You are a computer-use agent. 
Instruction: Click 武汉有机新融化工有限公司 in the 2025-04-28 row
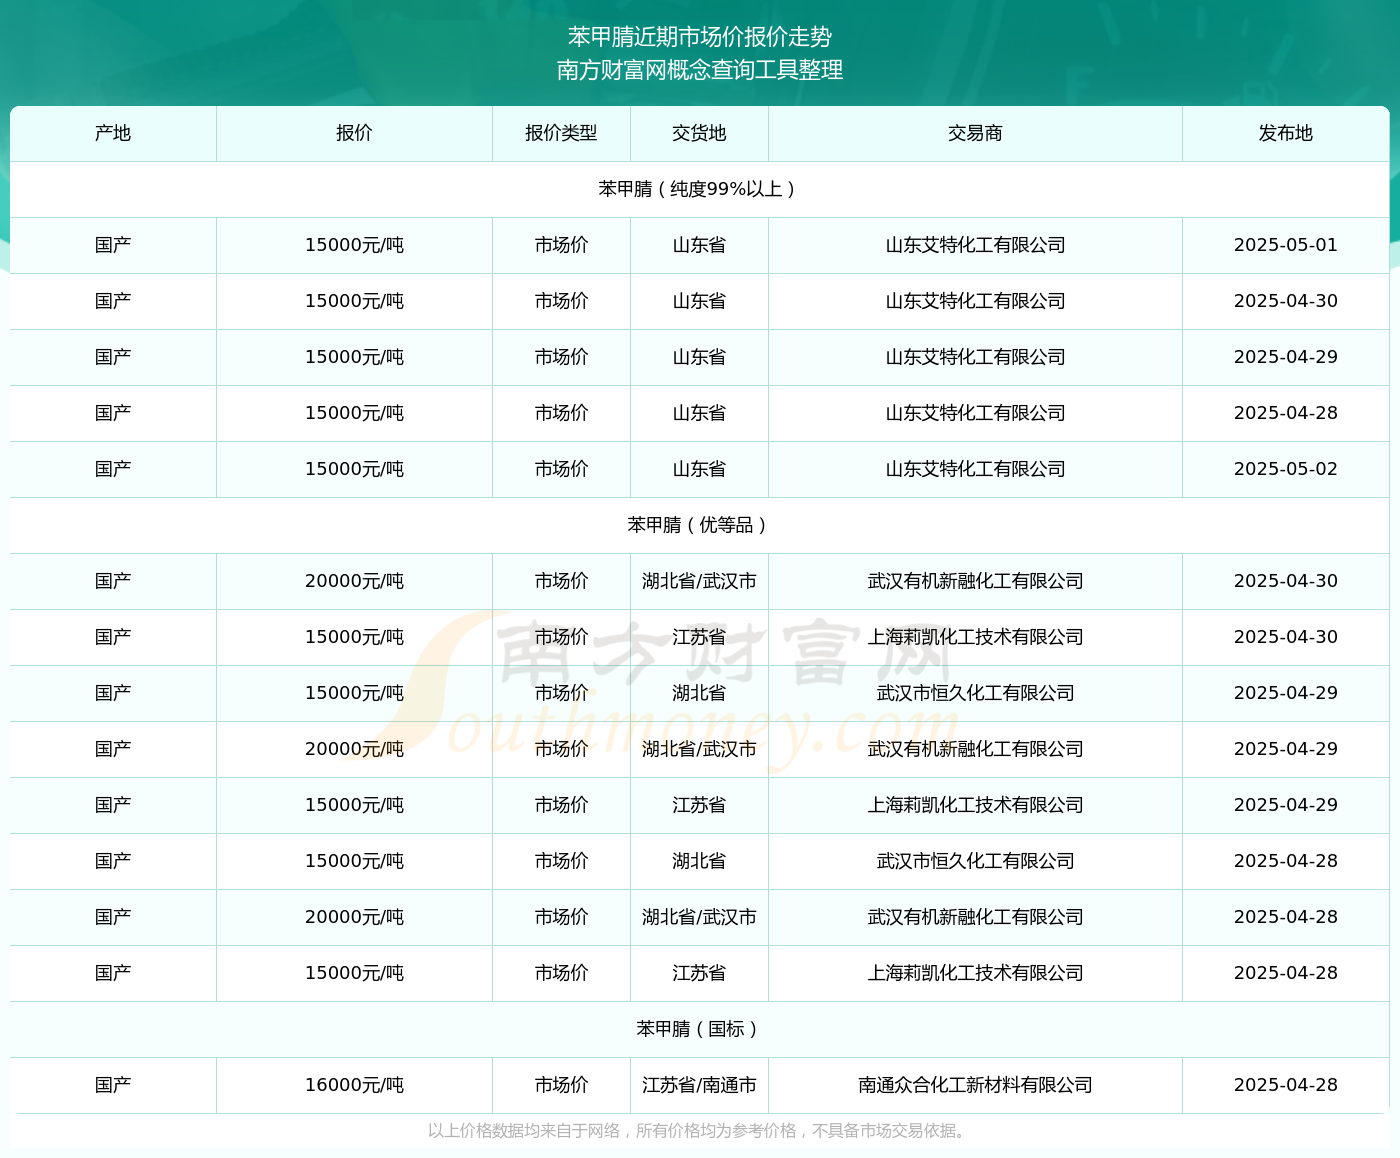[x=975, y=917]
